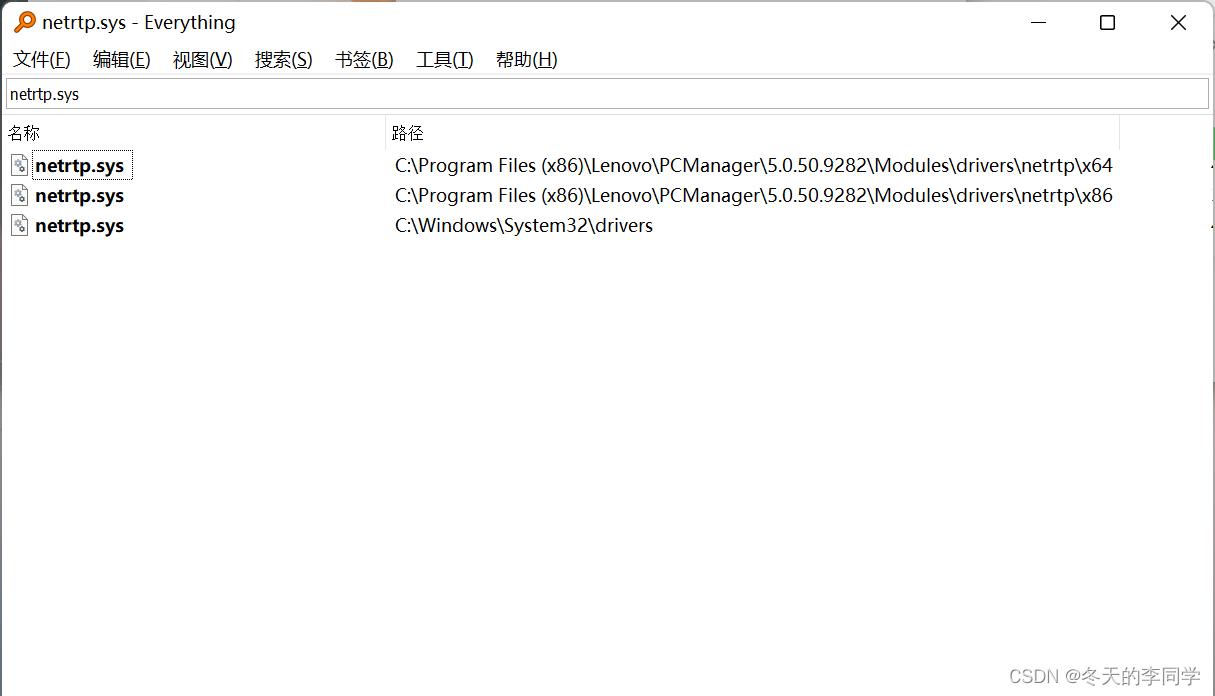Open the 工具(T) menu
This screenshot has height=696, width=1215.
pos(445,60)
